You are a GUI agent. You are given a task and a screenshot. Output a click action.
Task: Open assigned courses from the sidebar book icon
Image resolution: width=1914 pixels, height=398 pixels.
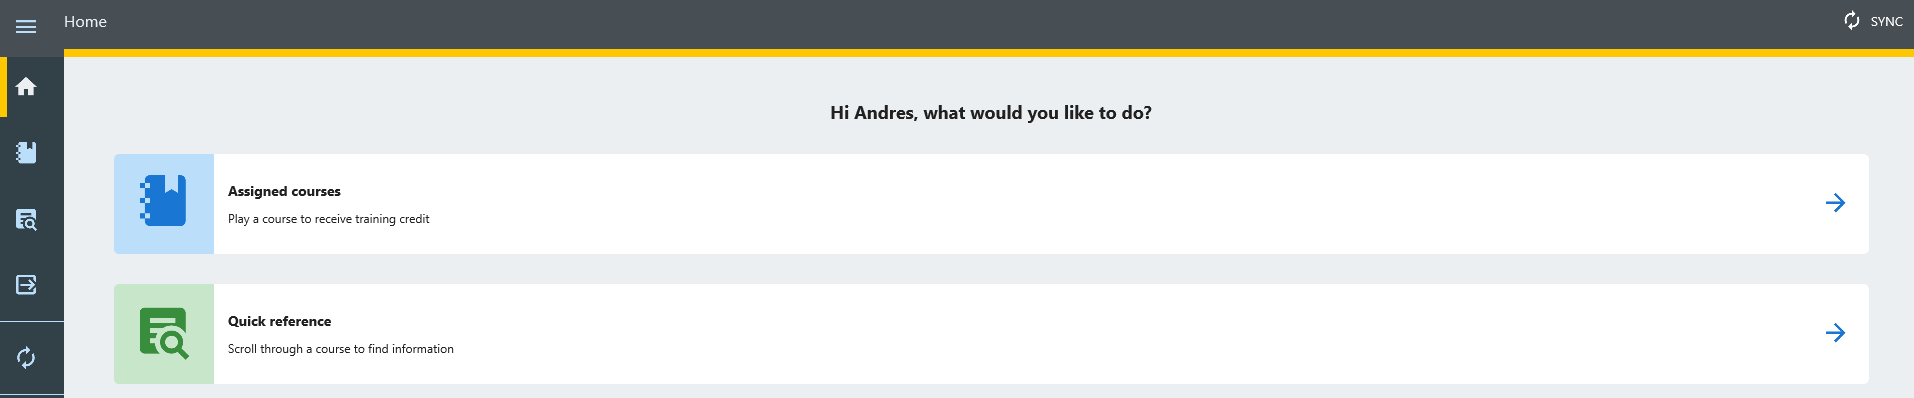pos(26,152)
